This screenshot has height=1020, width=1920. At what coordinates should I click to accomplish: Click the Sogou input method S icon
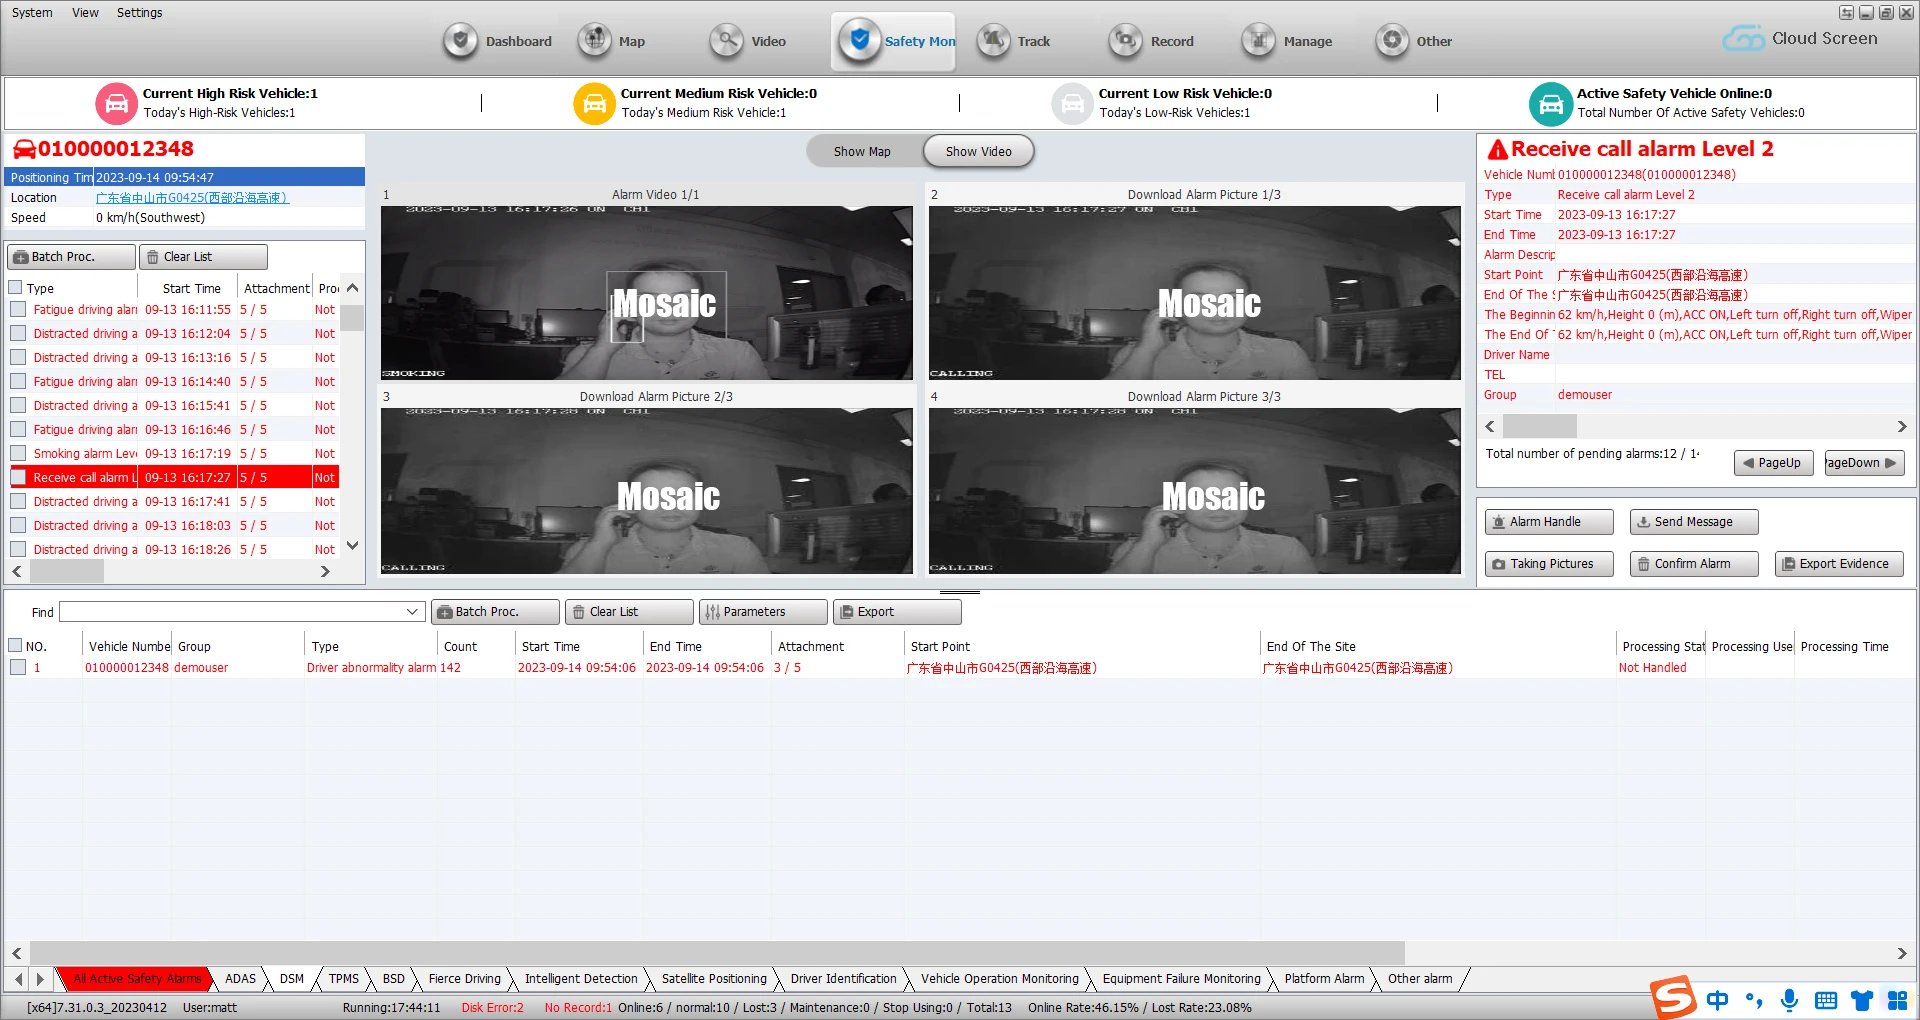click(x=1674, y=997)
